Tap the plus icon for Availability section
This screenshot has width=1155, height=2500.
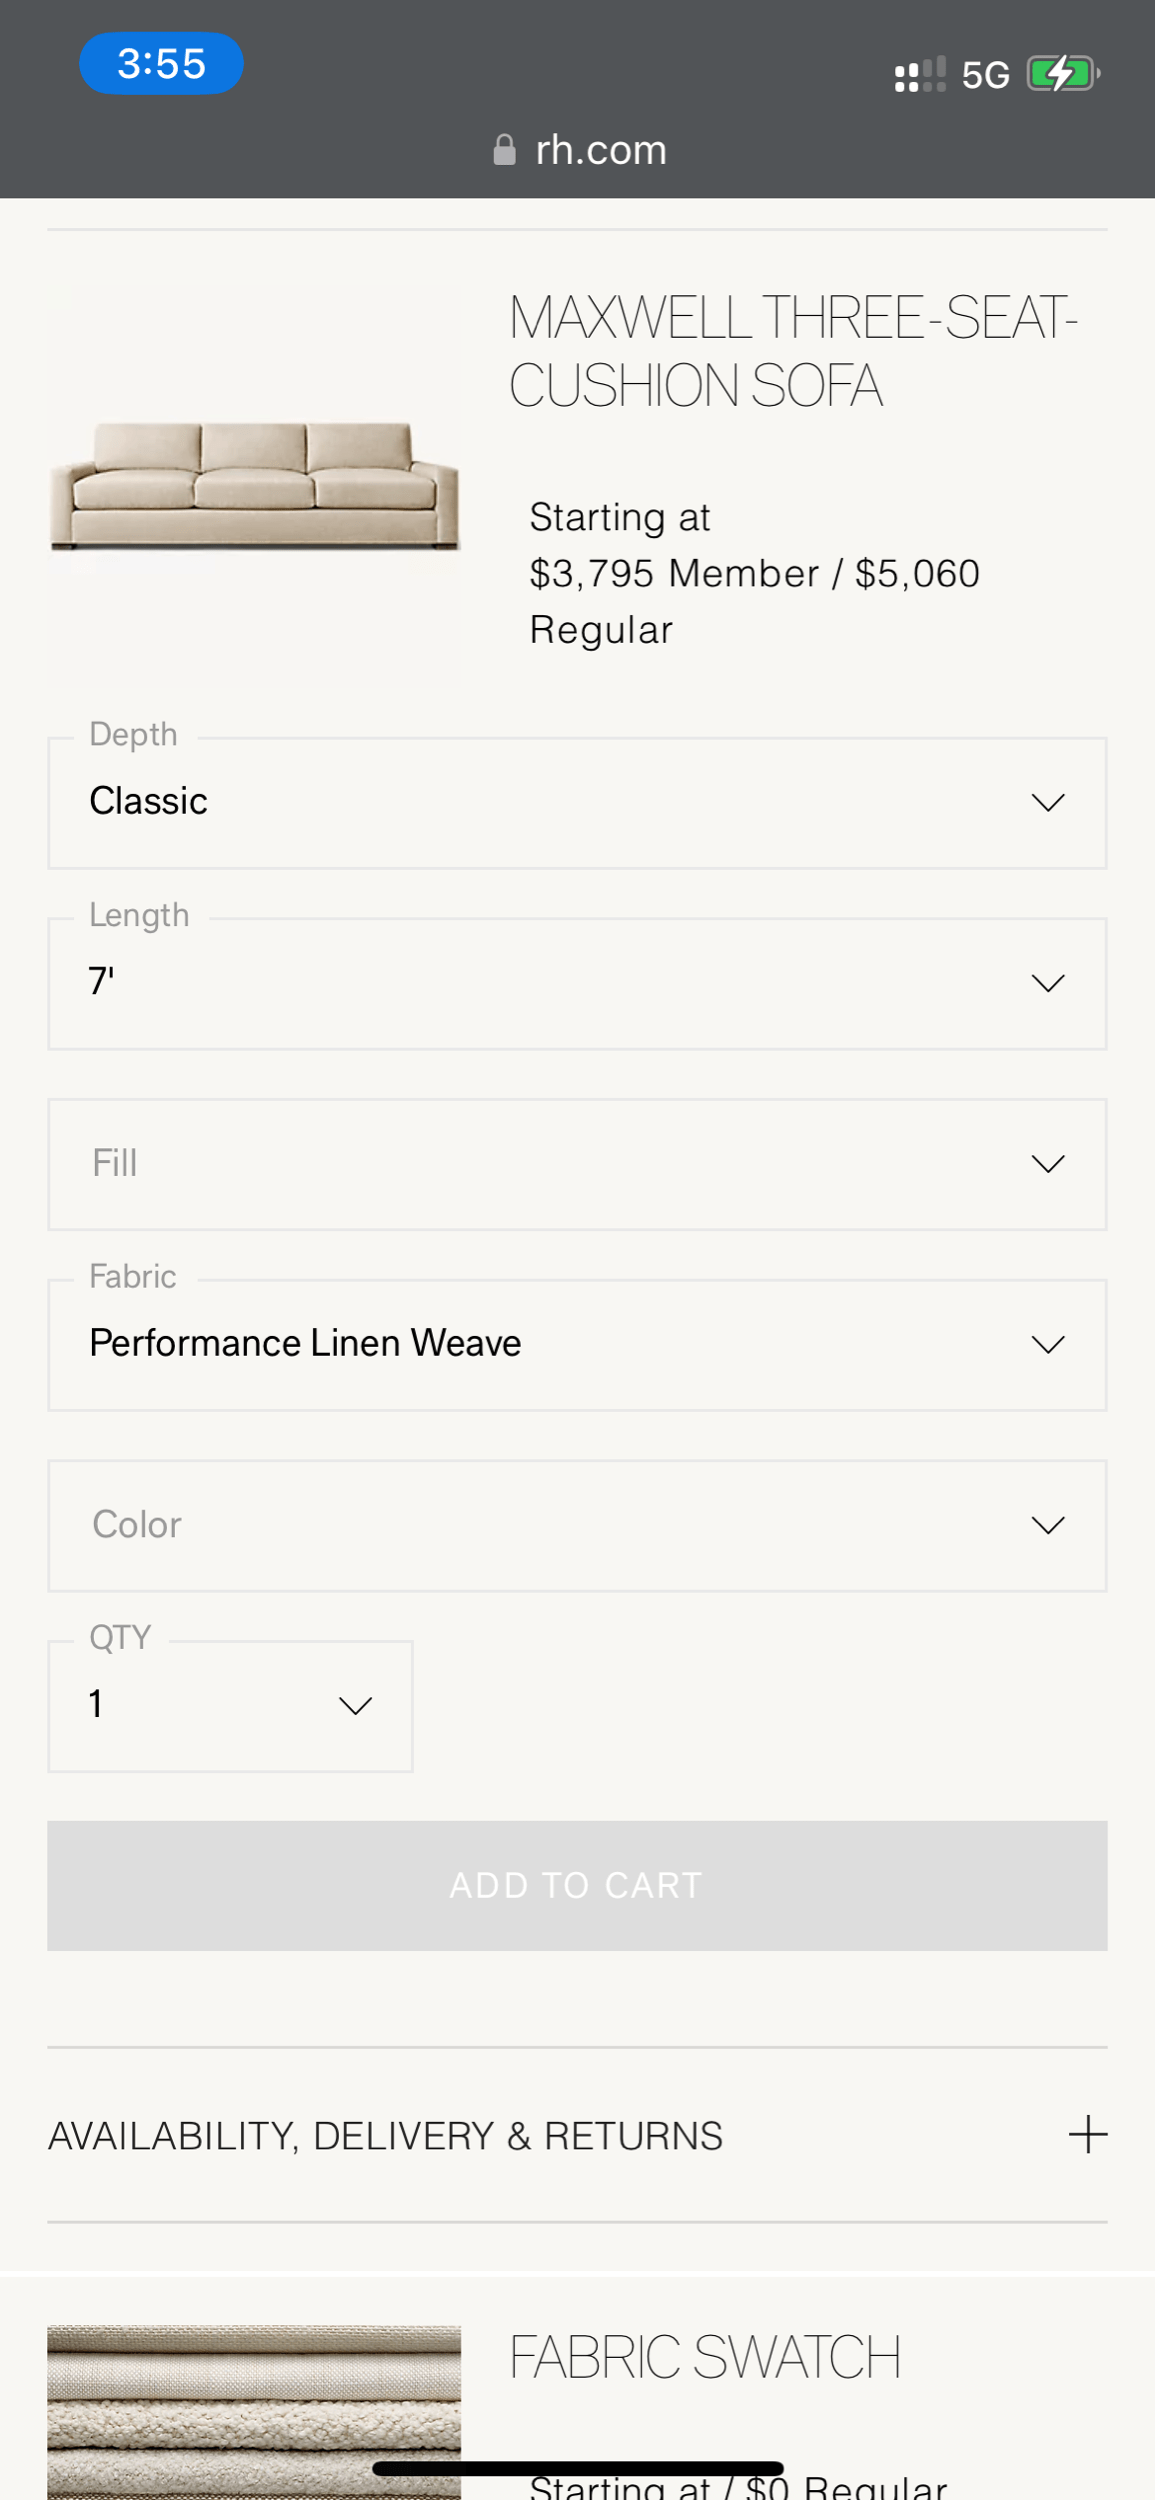click(1087, 2134)
